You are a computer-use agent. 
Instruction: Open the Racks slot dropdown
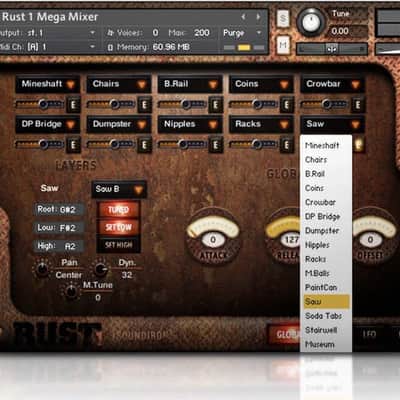pyautogui.click(x=261, y=124)
